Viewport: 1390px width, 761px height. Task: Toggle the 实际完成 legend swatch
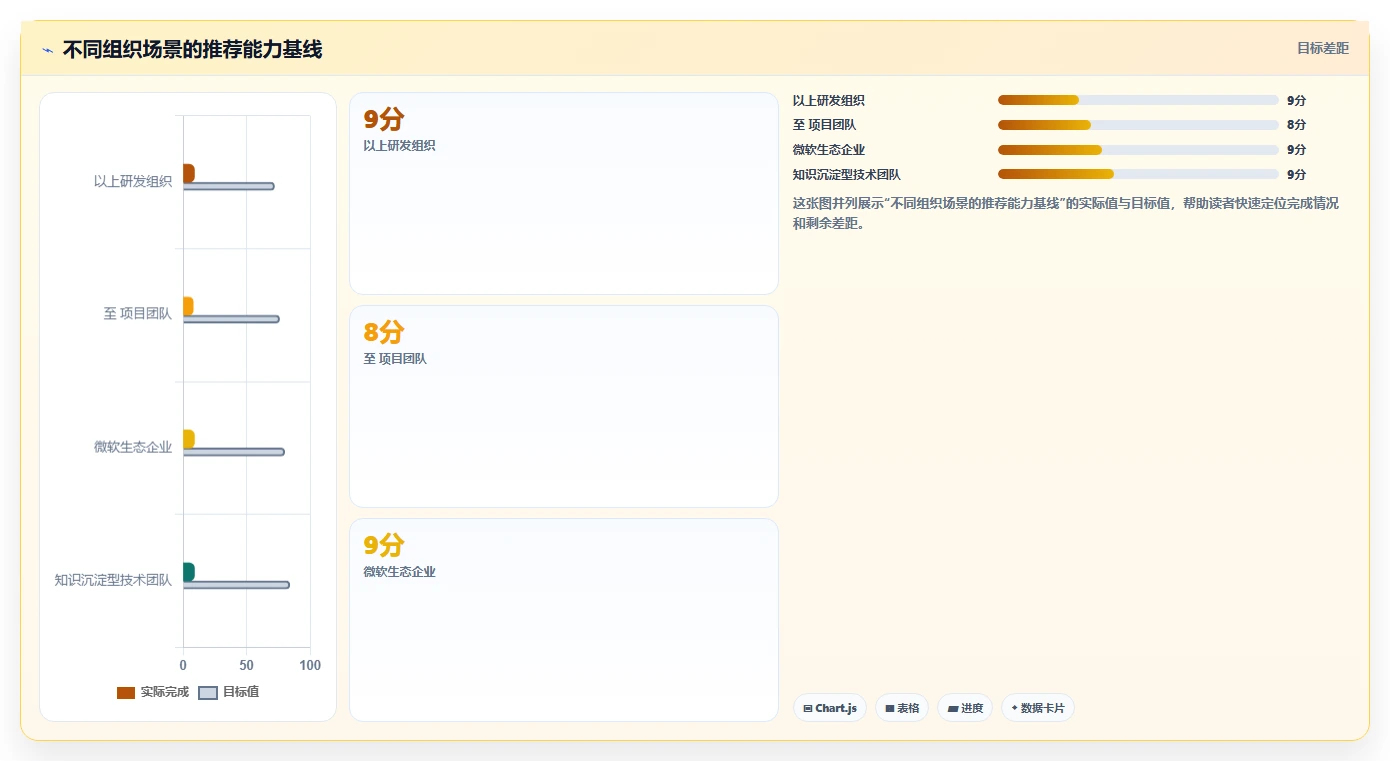click(x=126, y=693)
